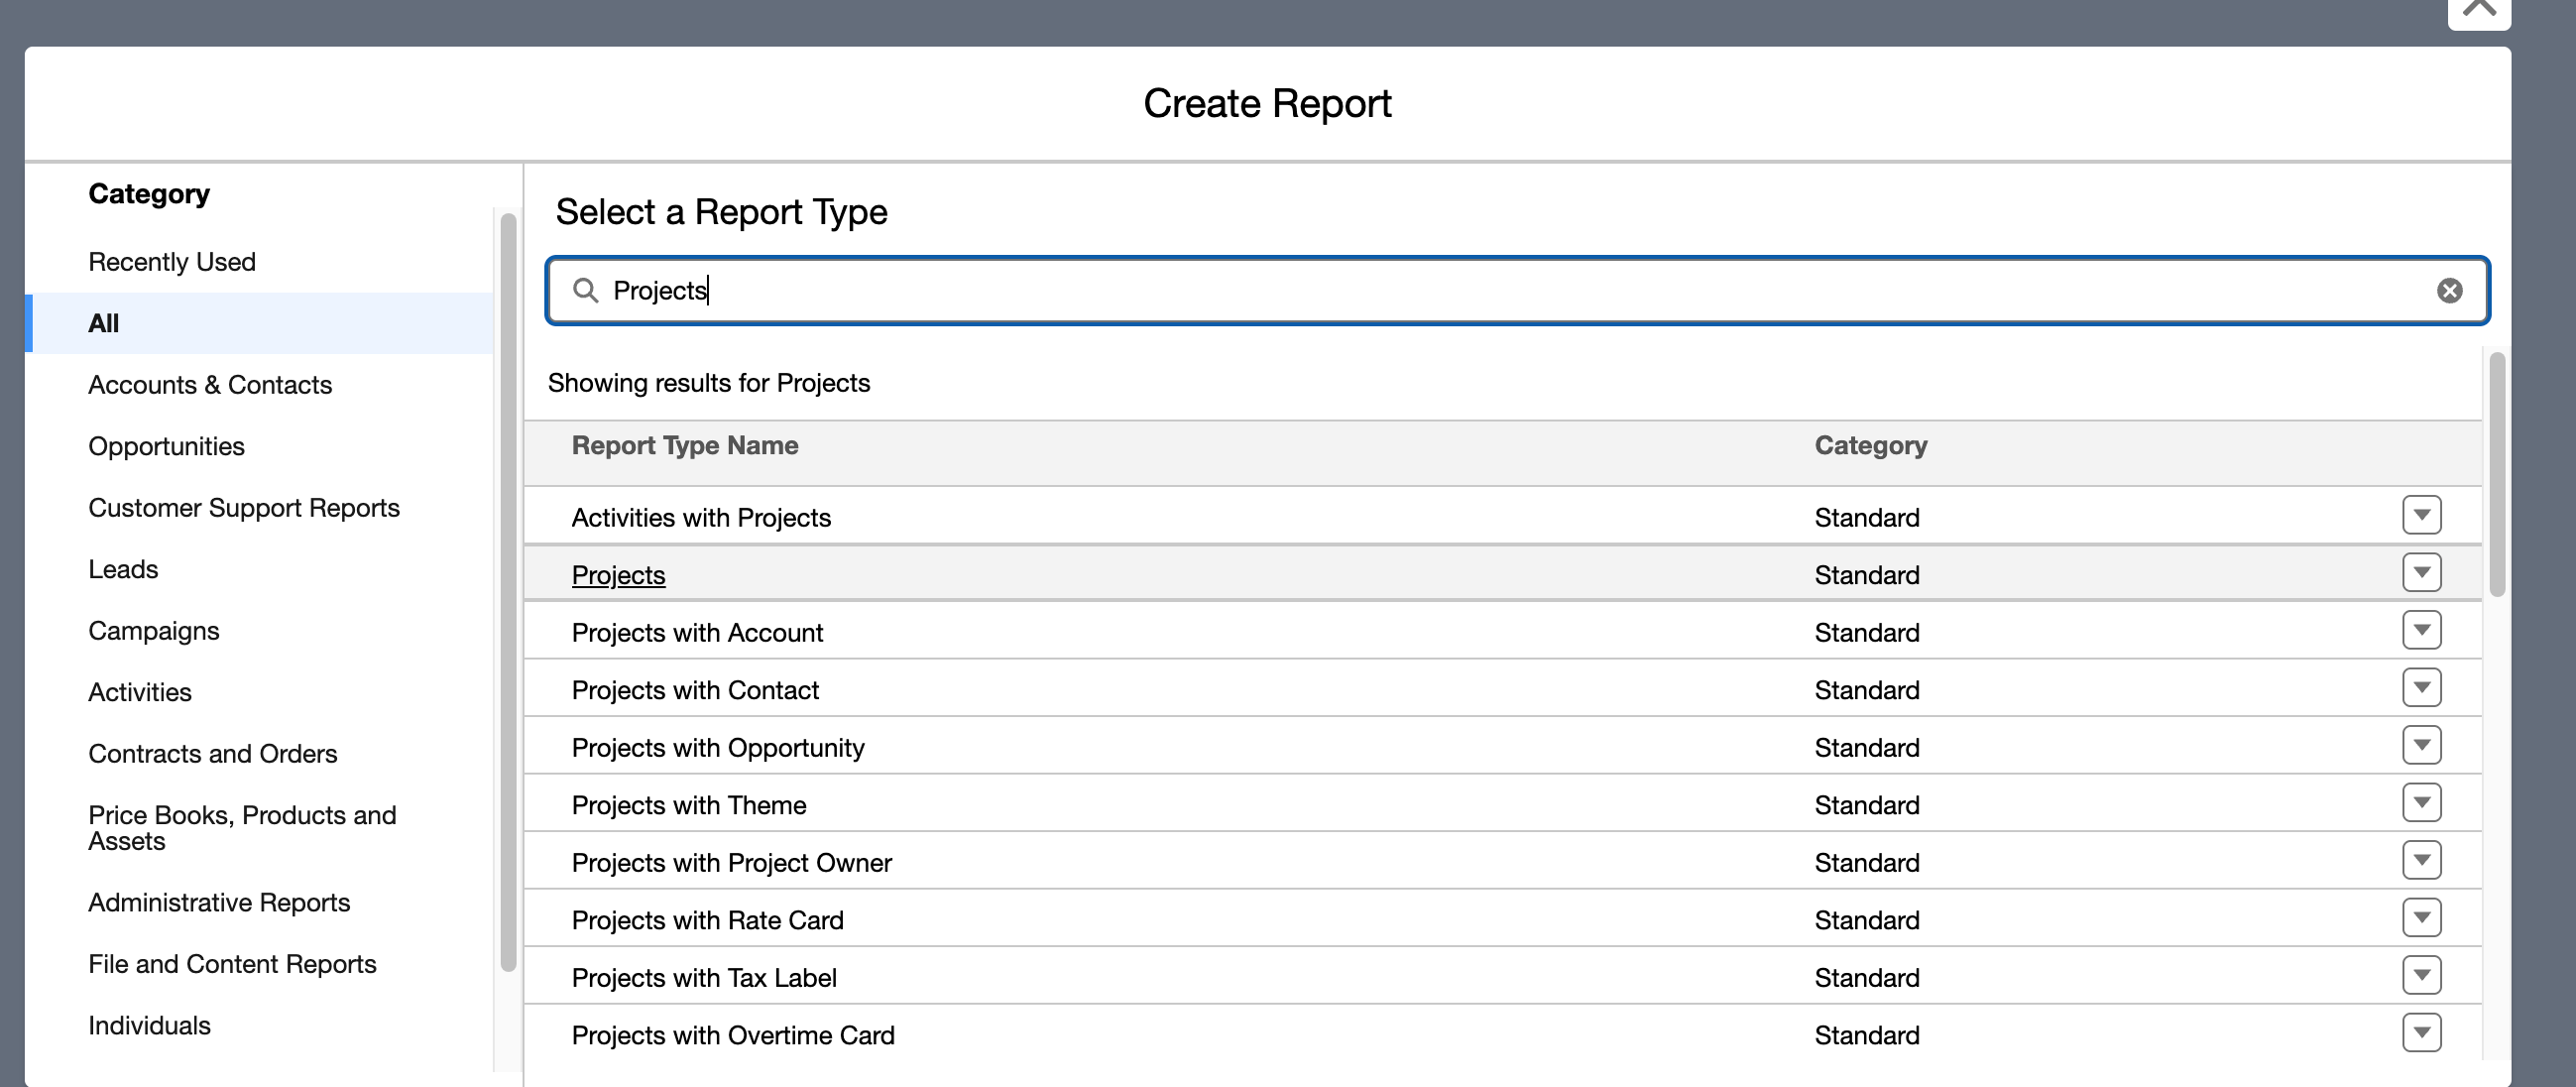Choose Accounts & Contacts category

tap(210, 385)
